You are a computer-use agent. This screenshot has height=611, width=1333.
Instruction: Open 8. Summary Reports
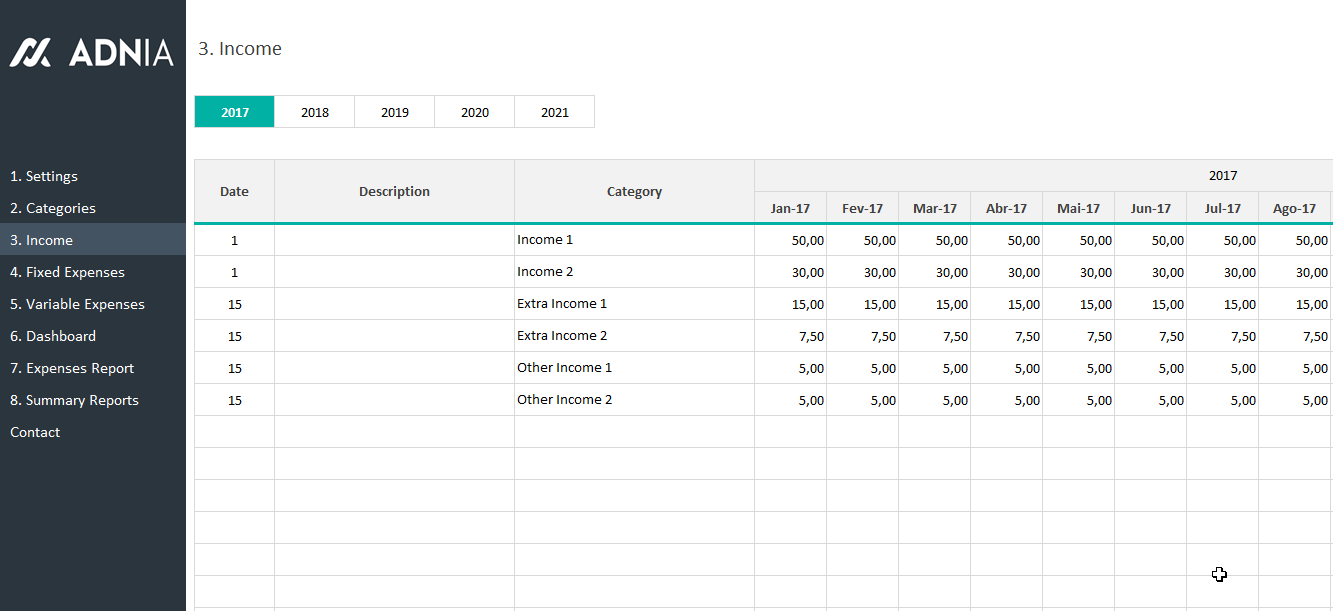(x=74, y=400)
